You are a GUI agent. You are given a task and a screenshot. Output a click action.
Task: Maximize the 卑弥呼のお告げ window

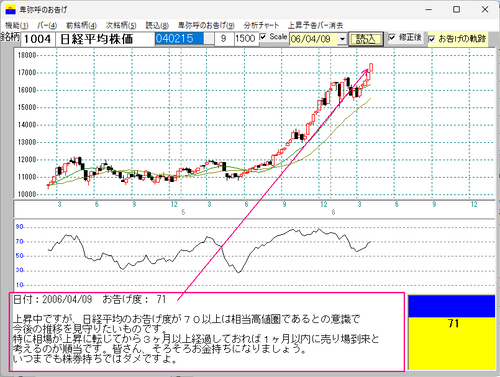(457, 10)
